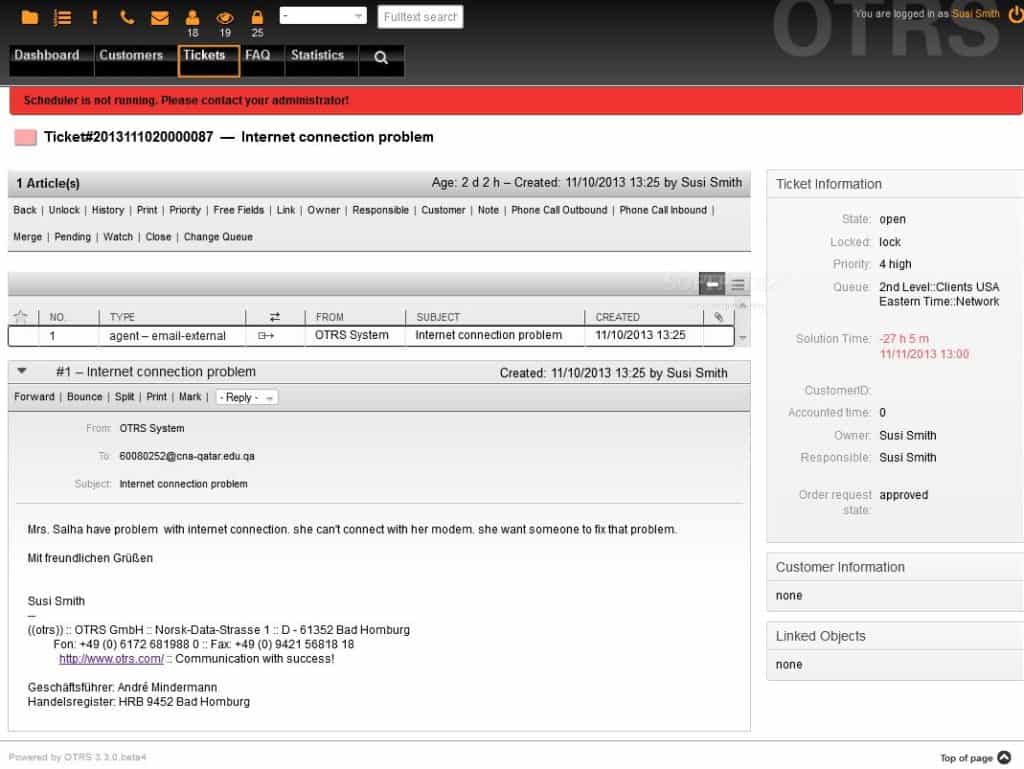Screen dimensions: 1024x769
Task: Select article row agent – email-external
Action: [371, 336]
